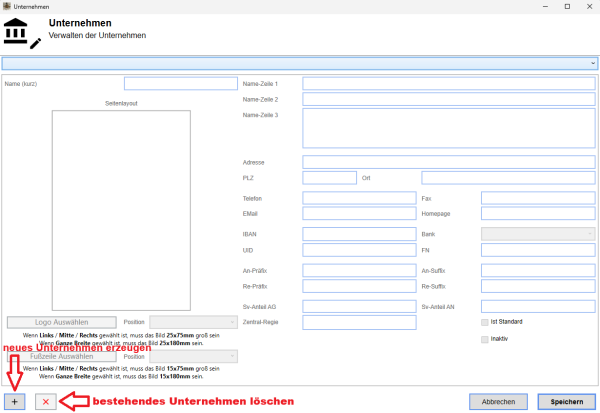Click the PLZ input field

coord(329,178)
